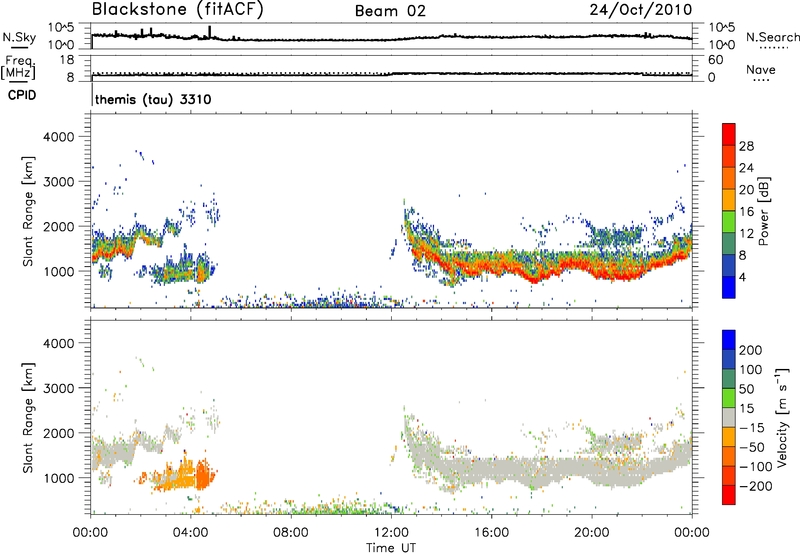Click red bottom of velocity colorbar
Image resolution: width=800 pixels, height=554 pixels.
729,495
